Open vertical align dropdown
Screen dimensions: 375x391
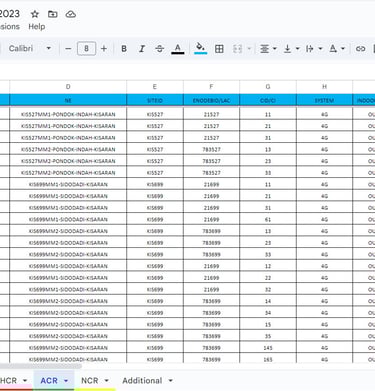(291, 49)
